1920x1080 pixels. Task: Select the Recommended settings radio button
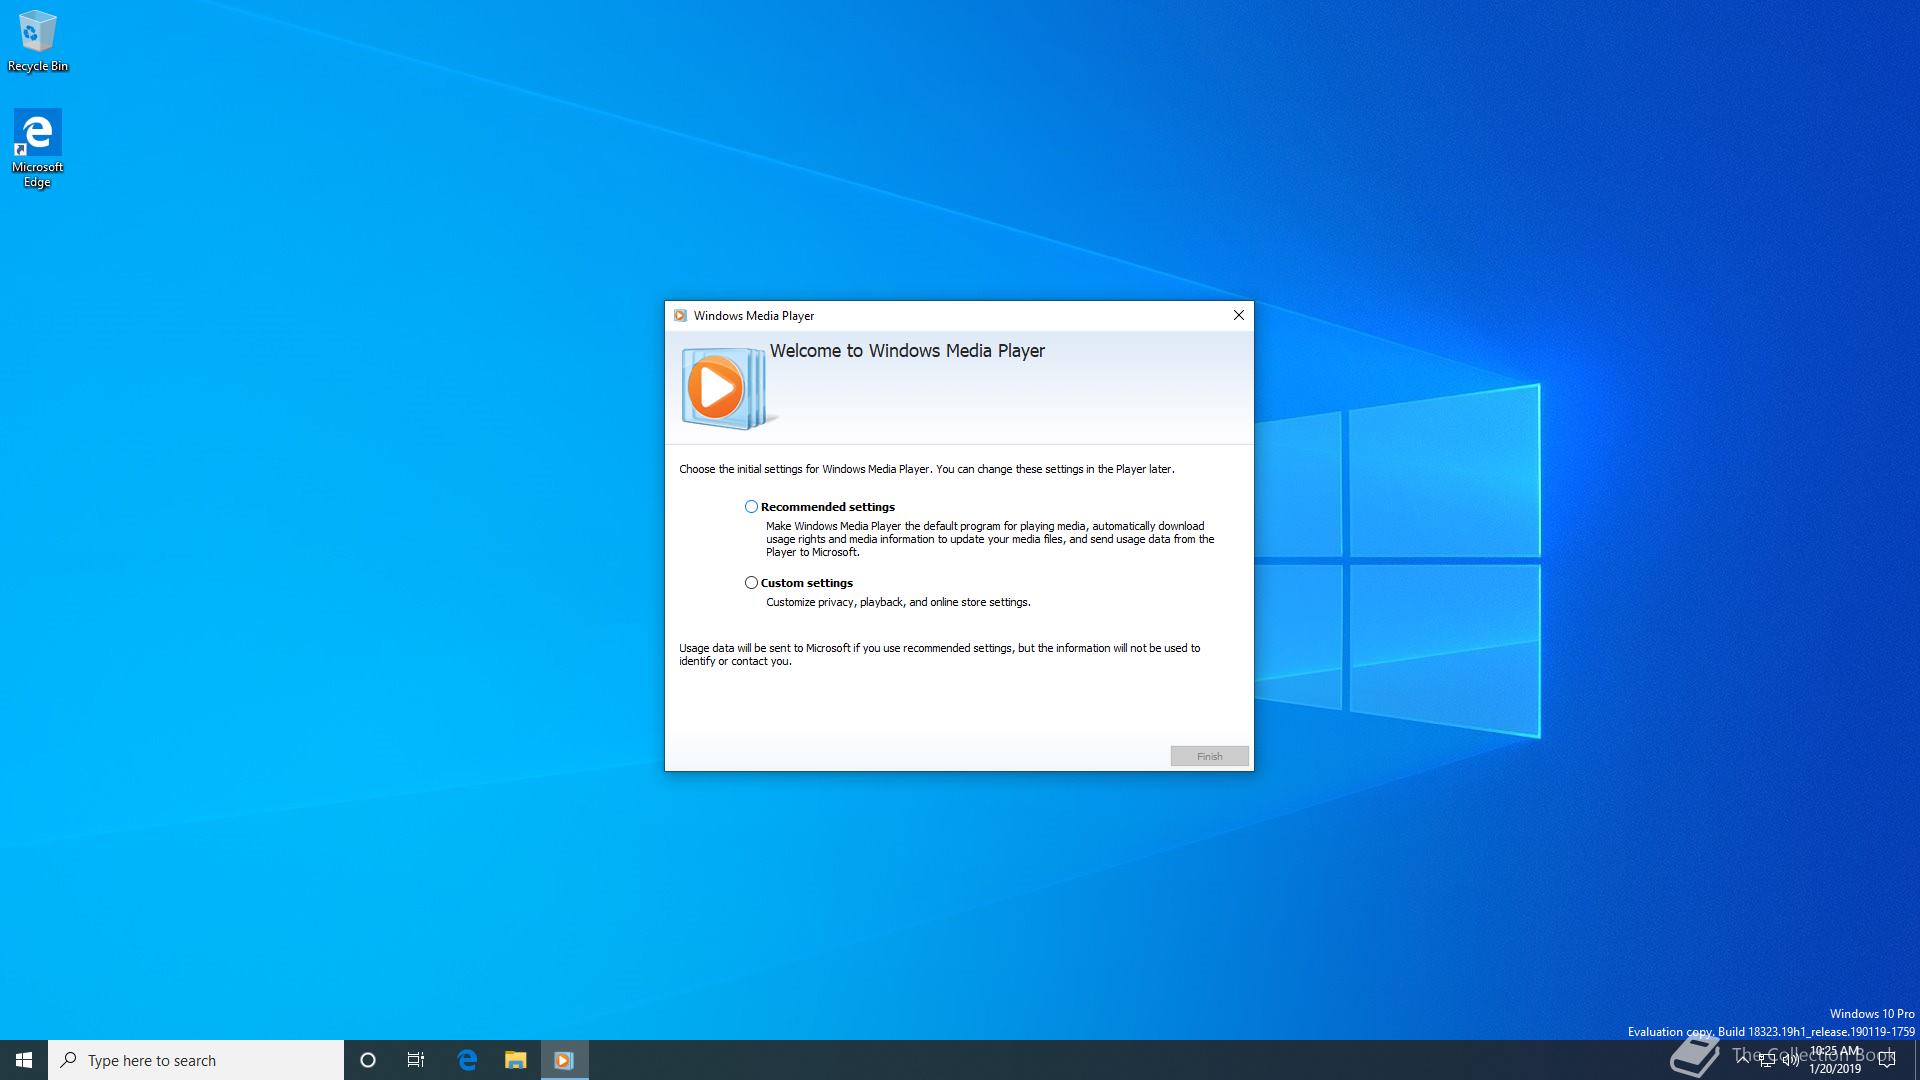click(x=751, y=507)
